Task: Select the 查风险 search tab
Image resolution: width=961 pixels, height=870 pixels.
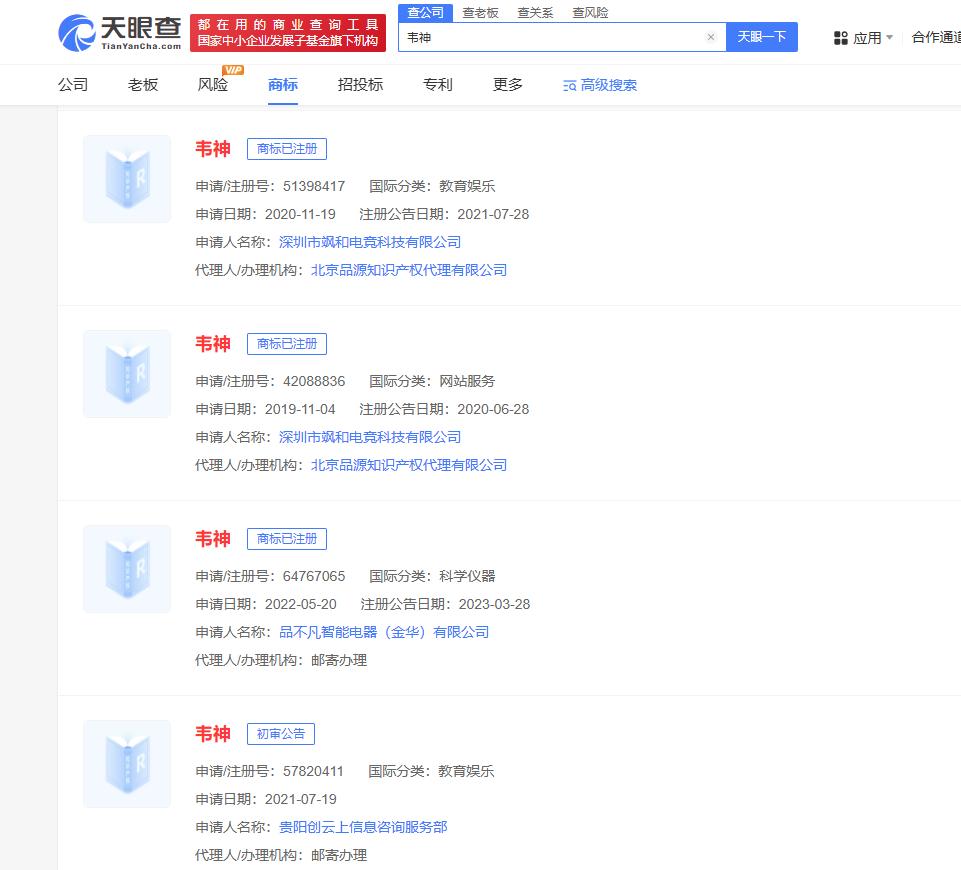Action: (x=590, y=13)
